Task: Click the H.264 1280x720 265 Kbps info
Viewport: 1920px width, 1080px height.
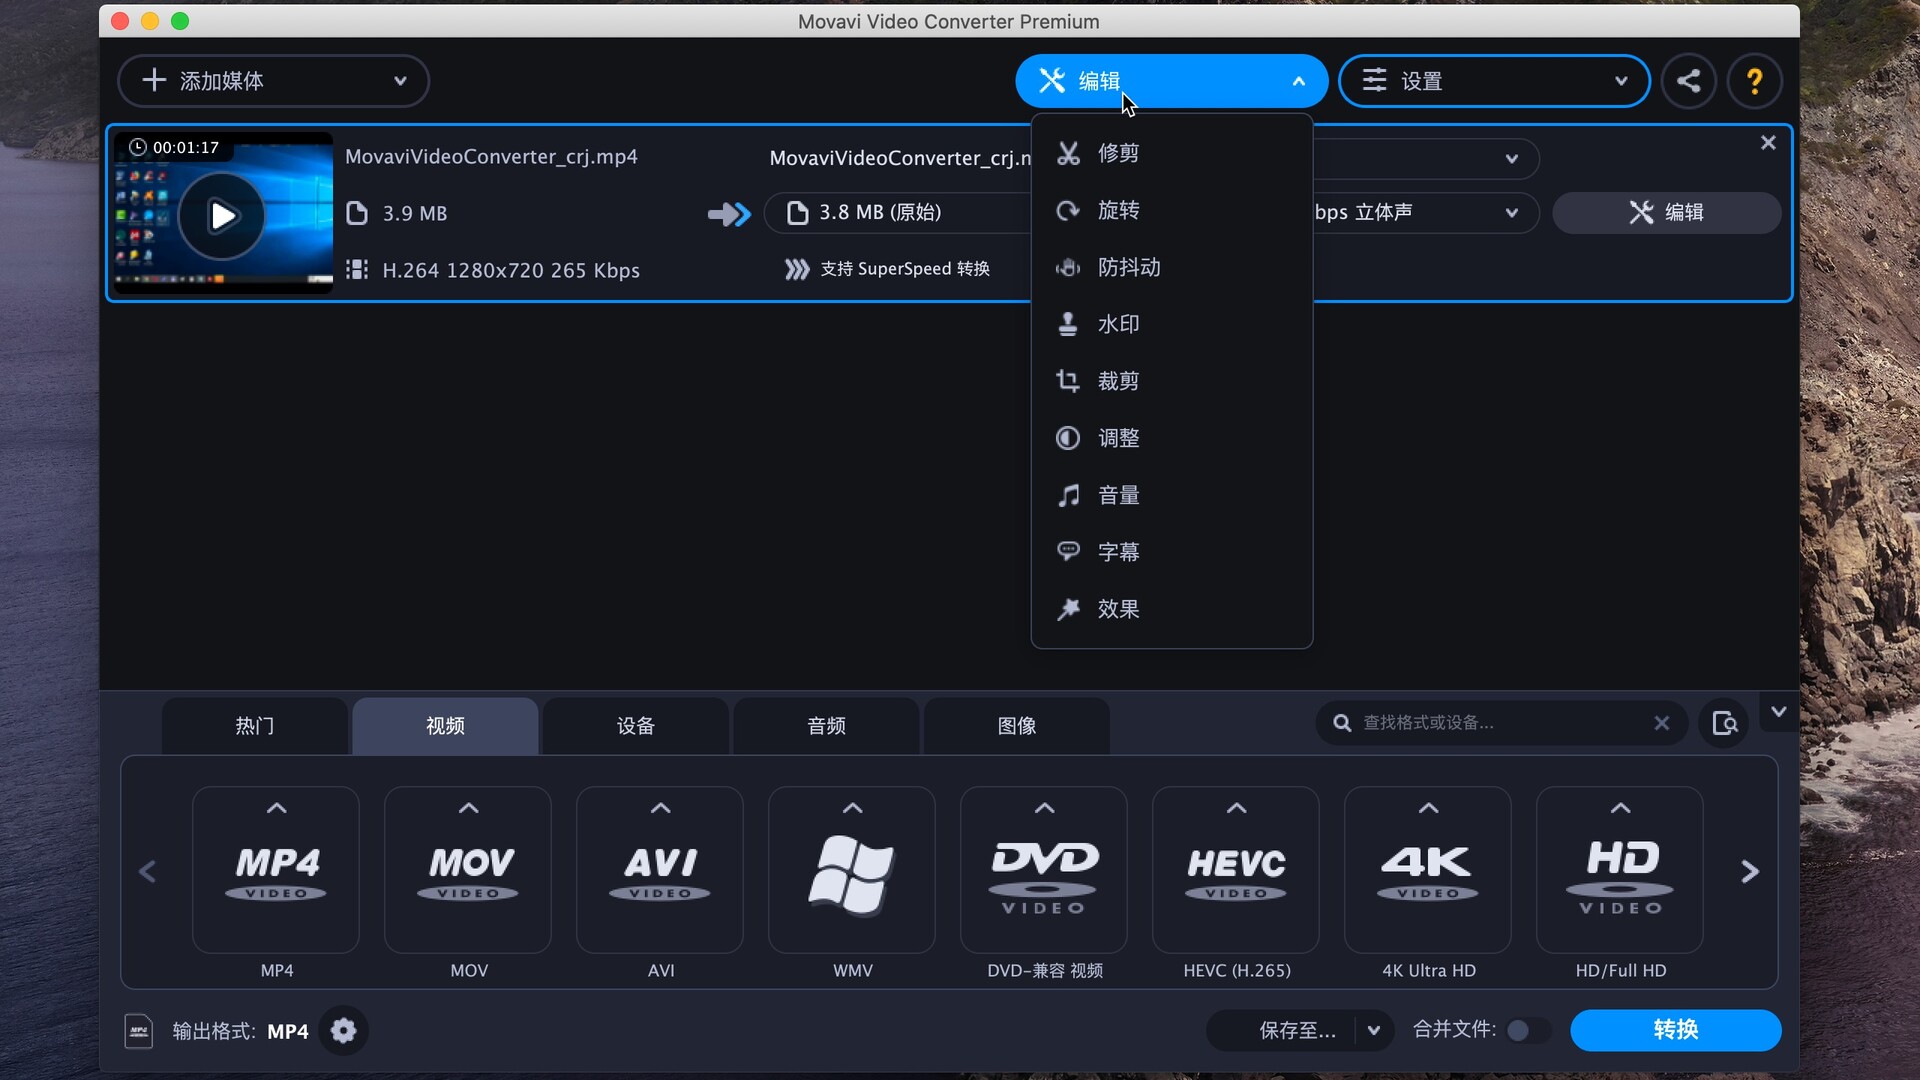Action: click(x=510, y=270)
